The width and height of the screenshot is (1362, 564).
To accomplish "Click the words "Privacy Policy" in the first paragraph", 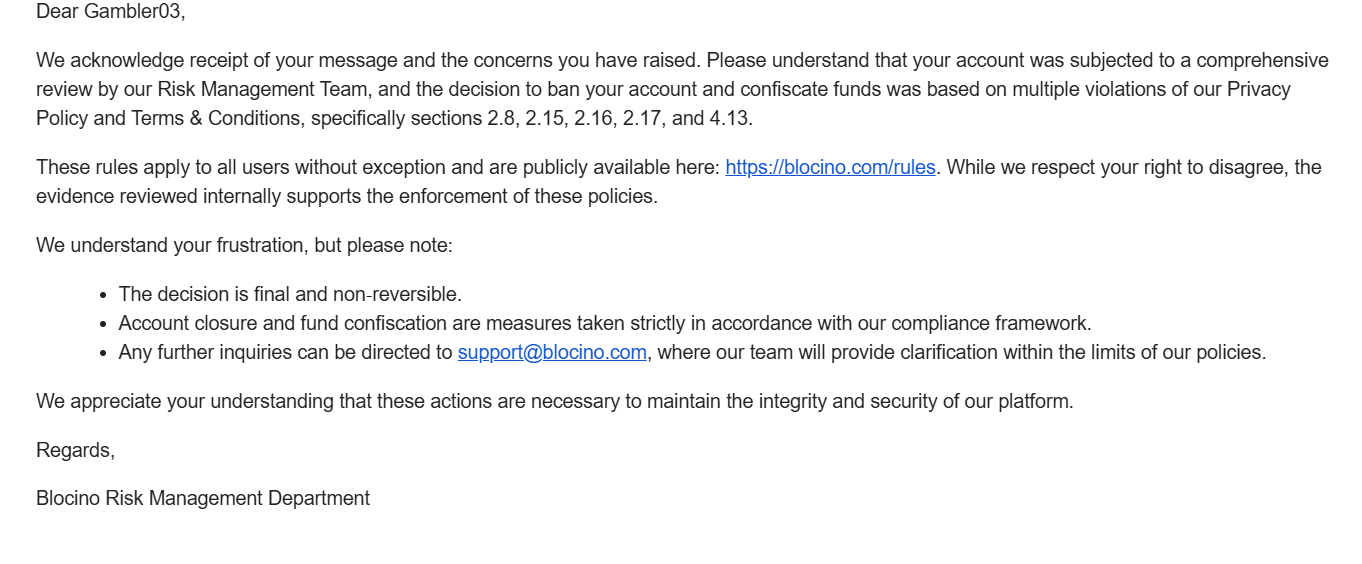I will tap(1258, 89).
